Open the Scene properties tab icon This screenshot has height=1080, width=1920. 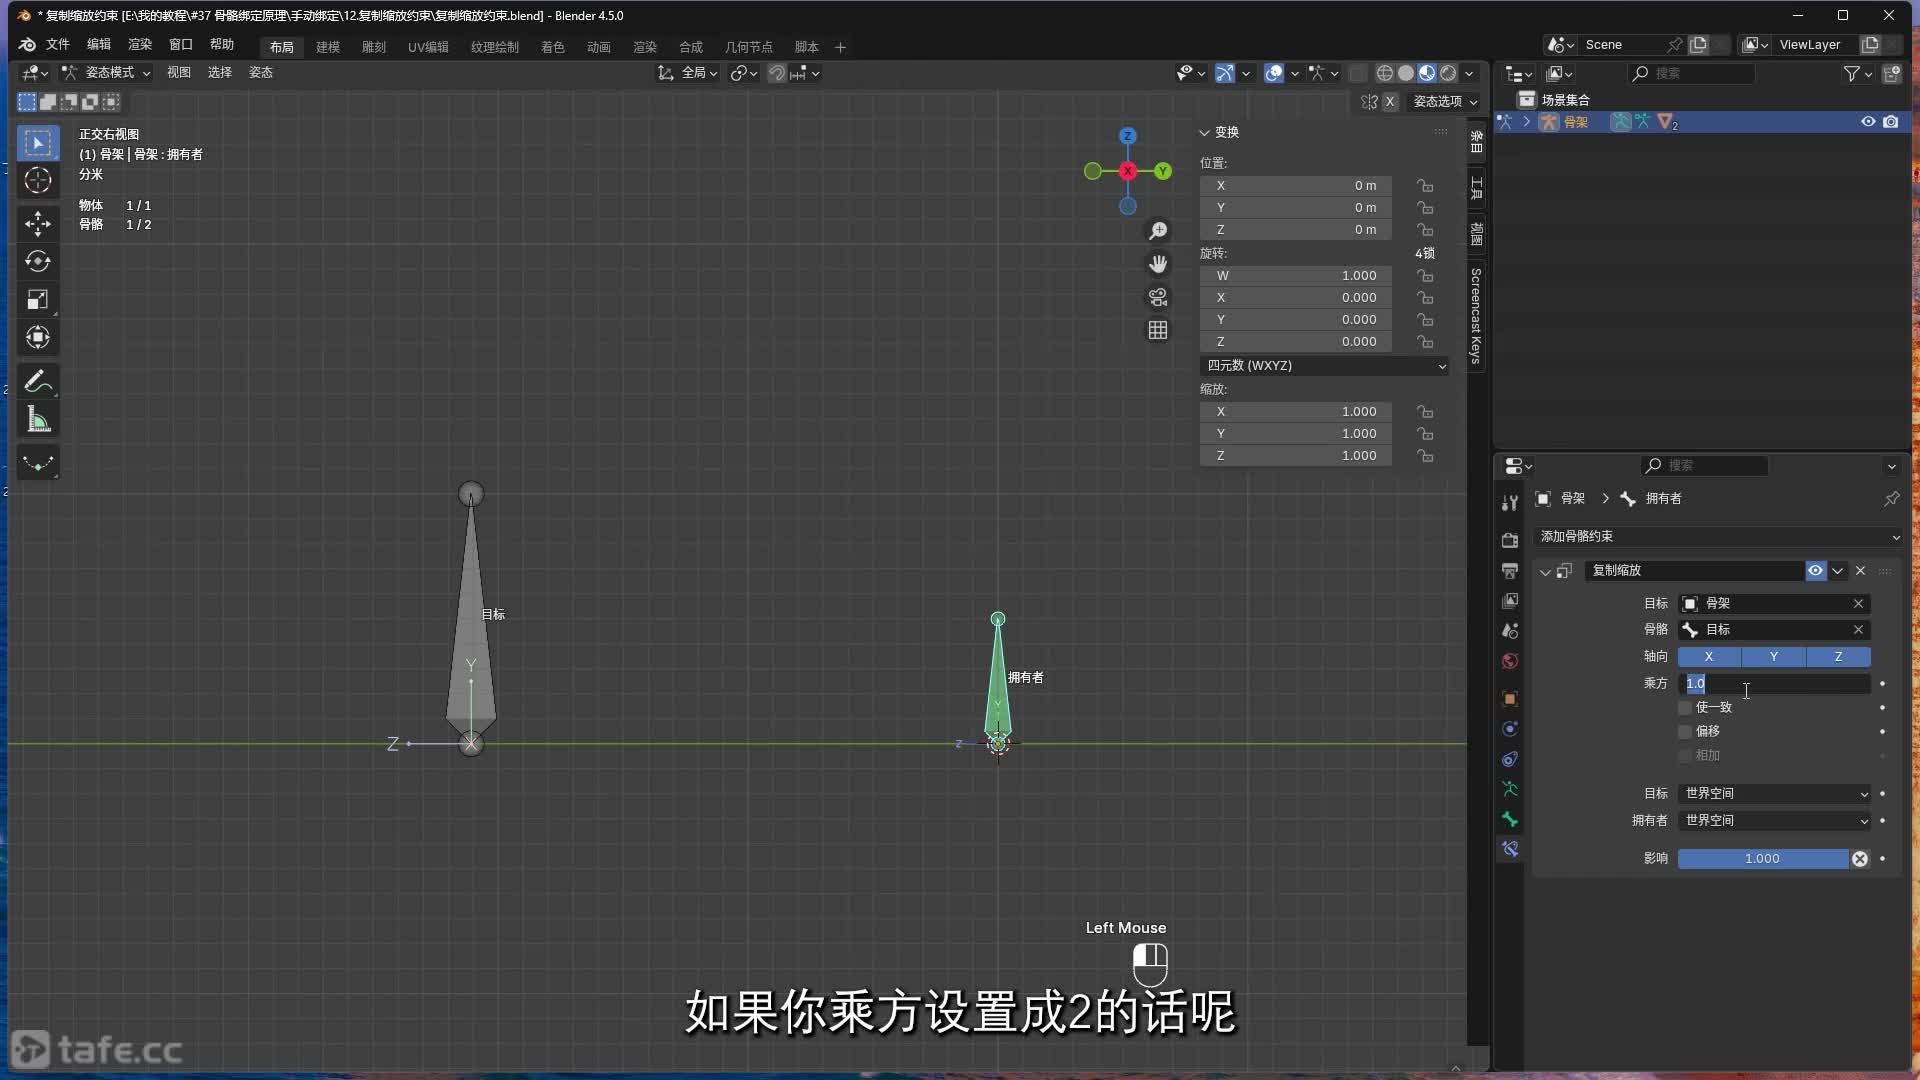tap(1510, 630)
